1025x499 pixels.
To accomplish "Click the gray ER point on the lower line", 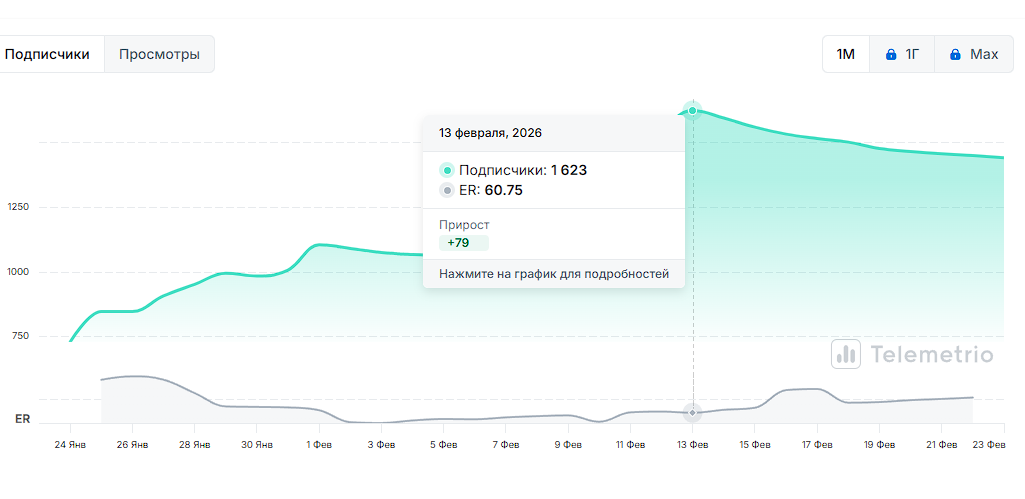I will point(692,412).
